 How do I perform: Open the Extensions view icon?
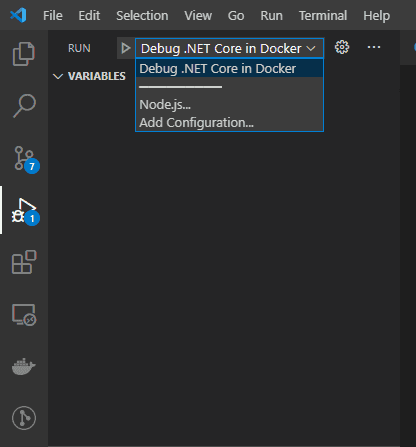(24, 262)
